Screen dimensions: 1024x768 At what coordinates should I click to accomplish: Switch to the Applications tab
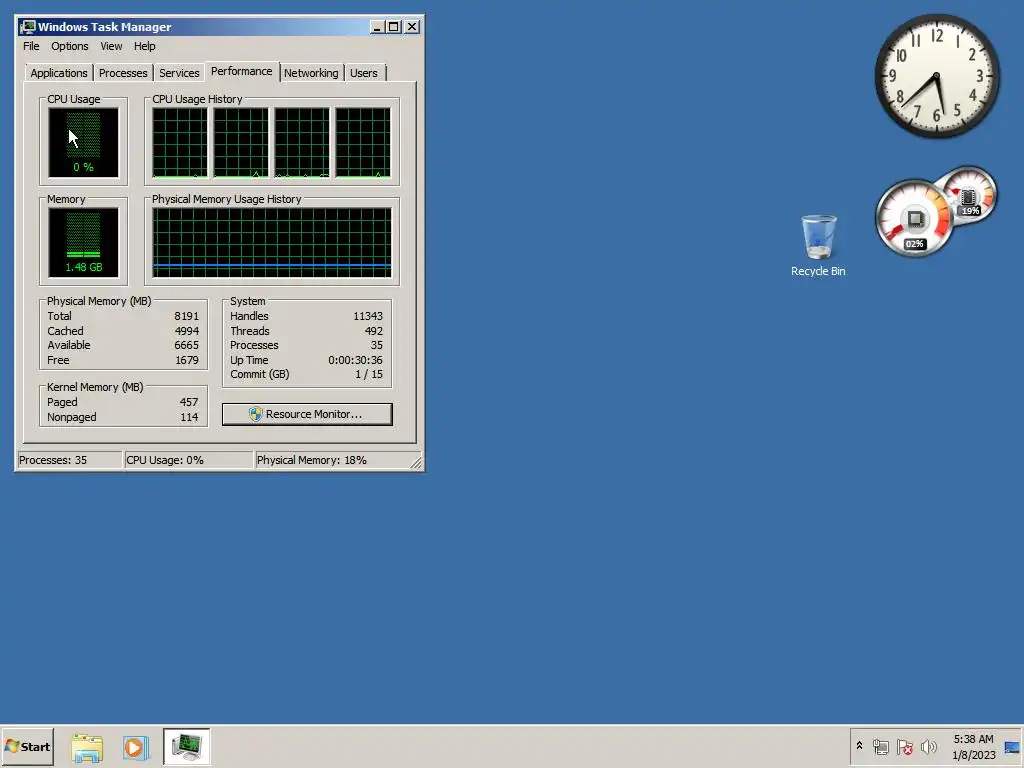point(59,73)
